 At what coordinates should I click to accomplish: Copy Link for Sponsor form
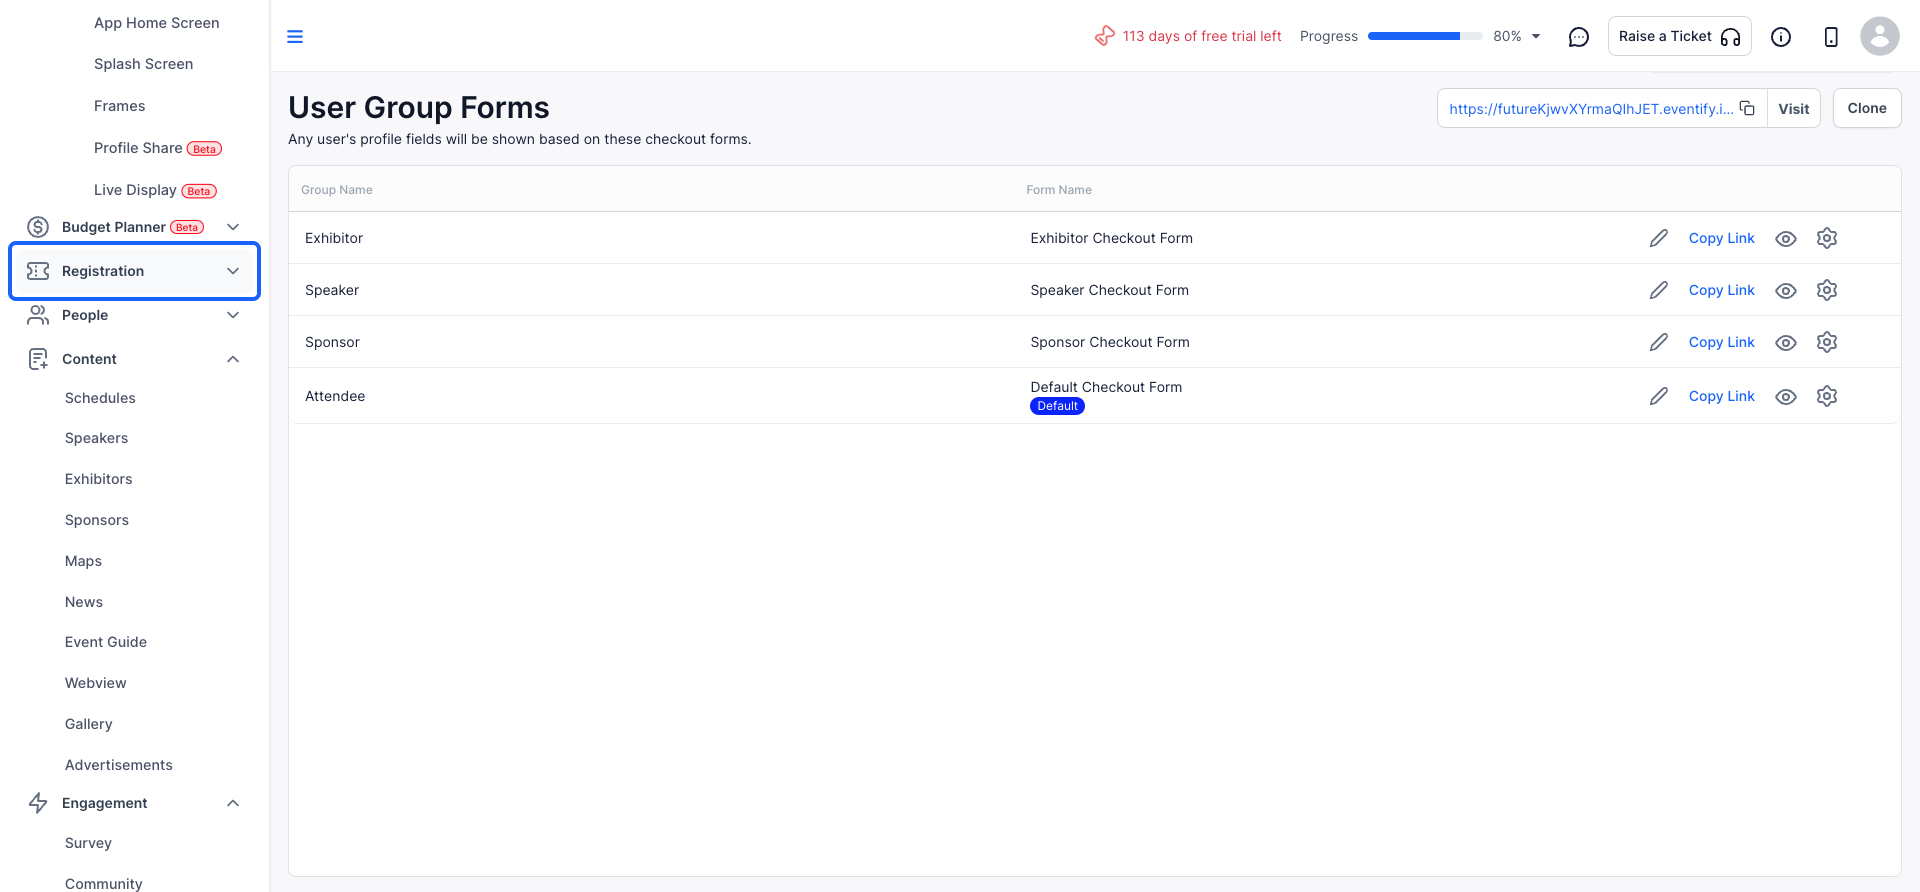coord(1722,342)
